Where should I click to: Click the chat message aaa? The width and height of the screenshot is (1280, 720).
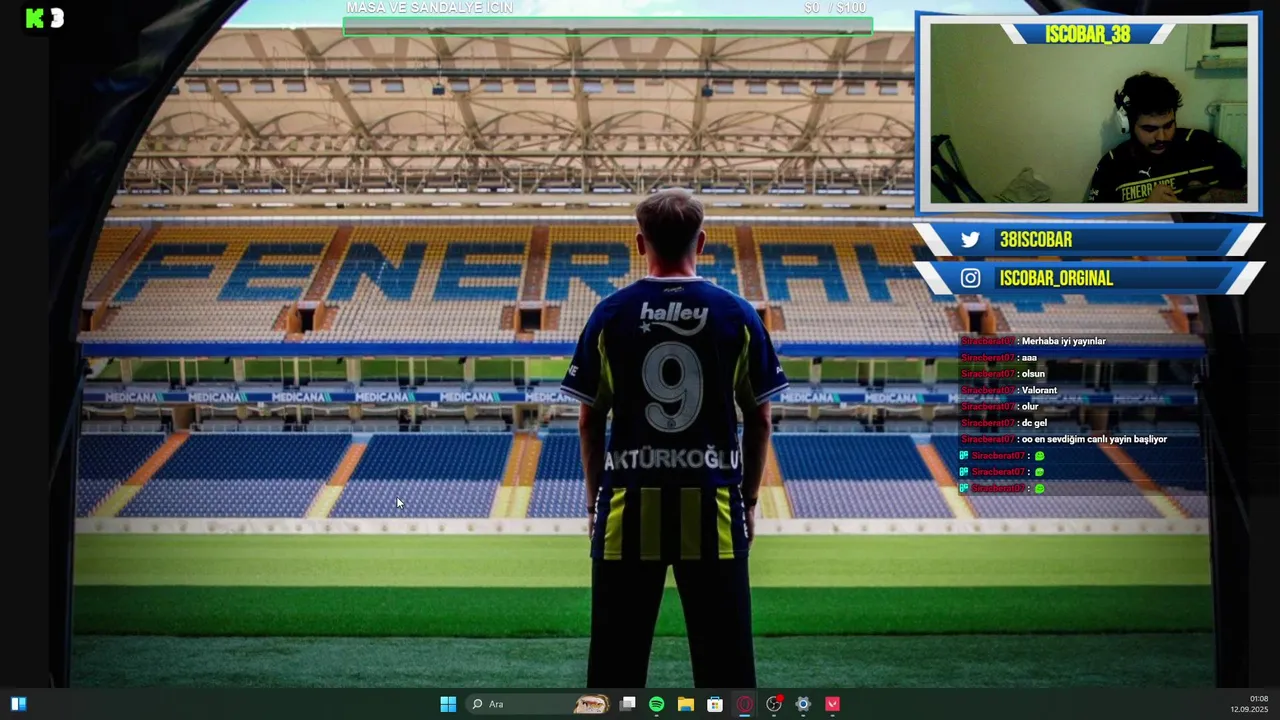[1029, 357]
